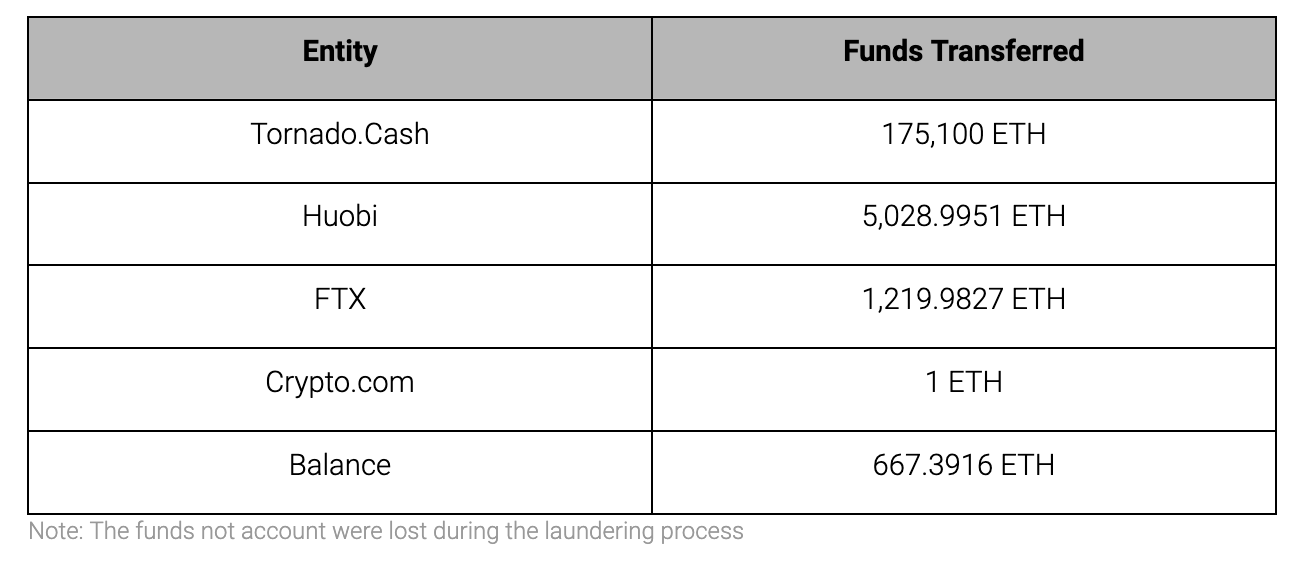
Task: Click 'ETH' in the Tornado.Cash row
Action: point(1019,134)
